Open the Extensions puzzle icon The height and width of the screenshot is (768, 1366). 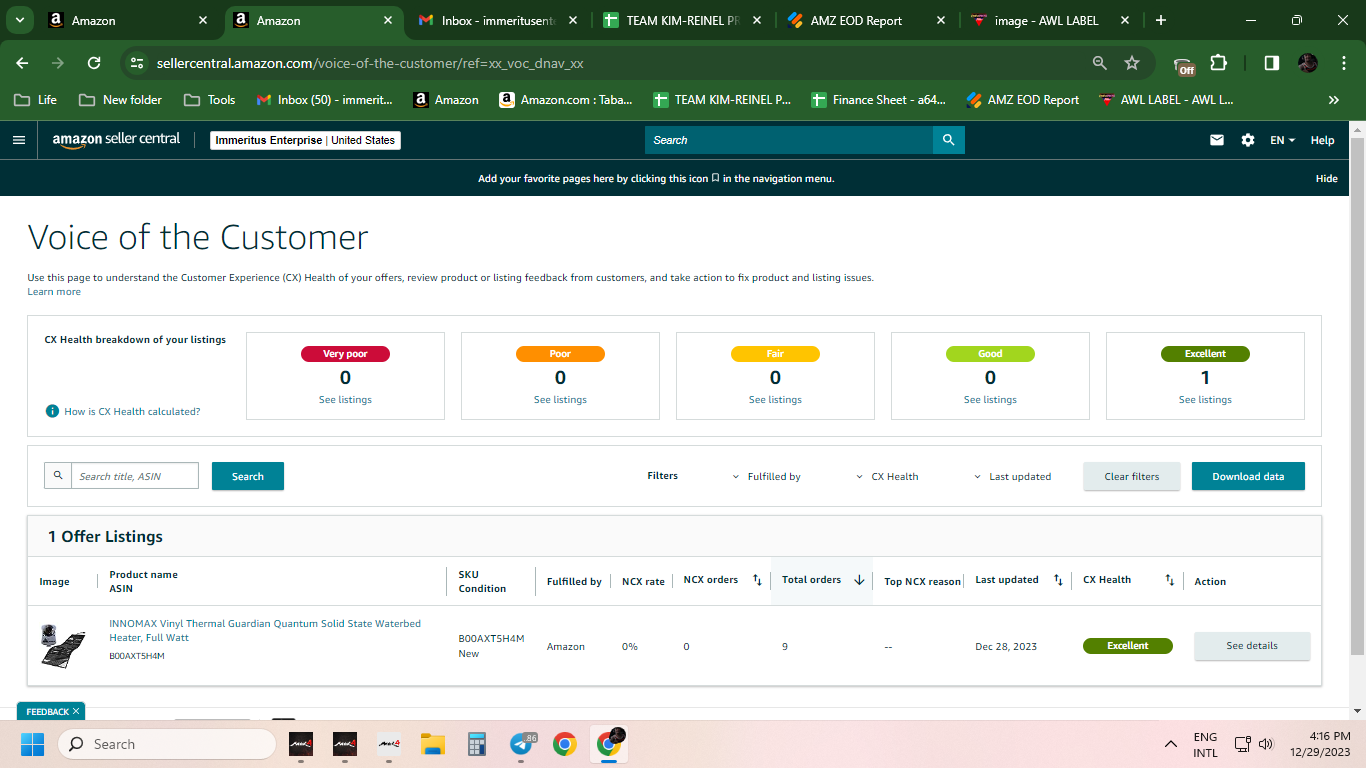[1218, 63]
